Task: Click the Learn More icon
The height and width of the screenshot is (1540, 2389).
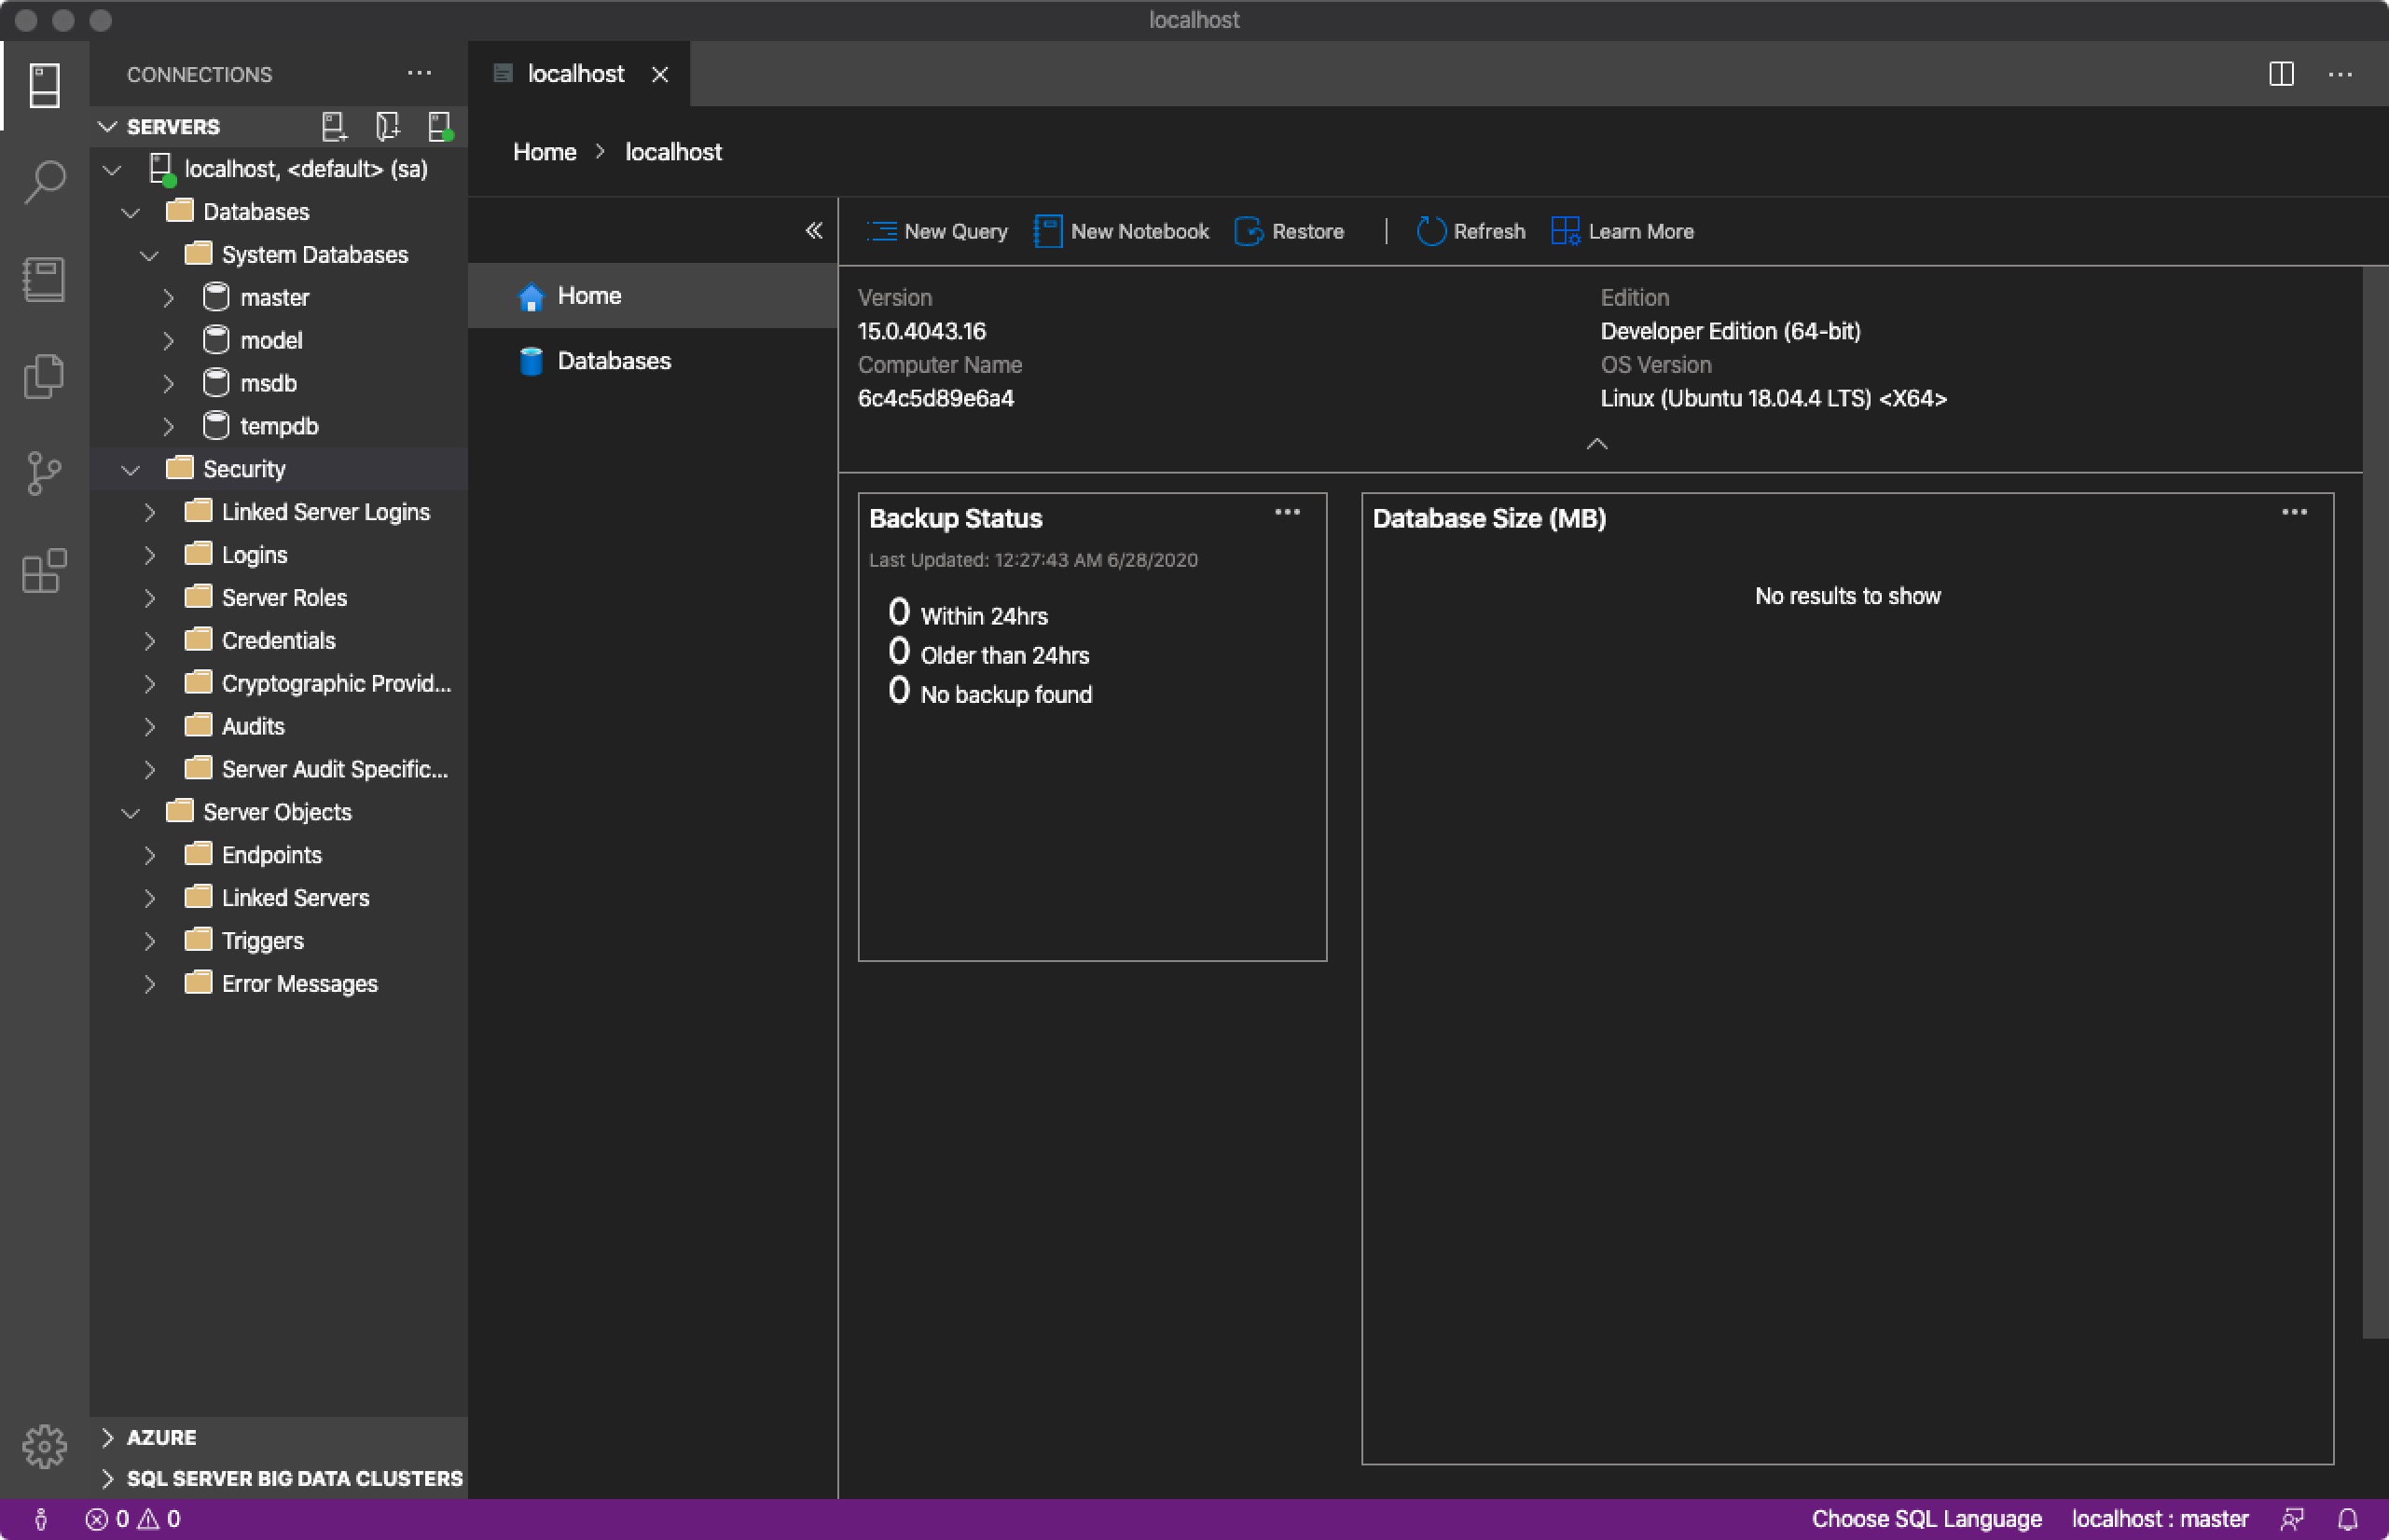Action: point(1564,229)
